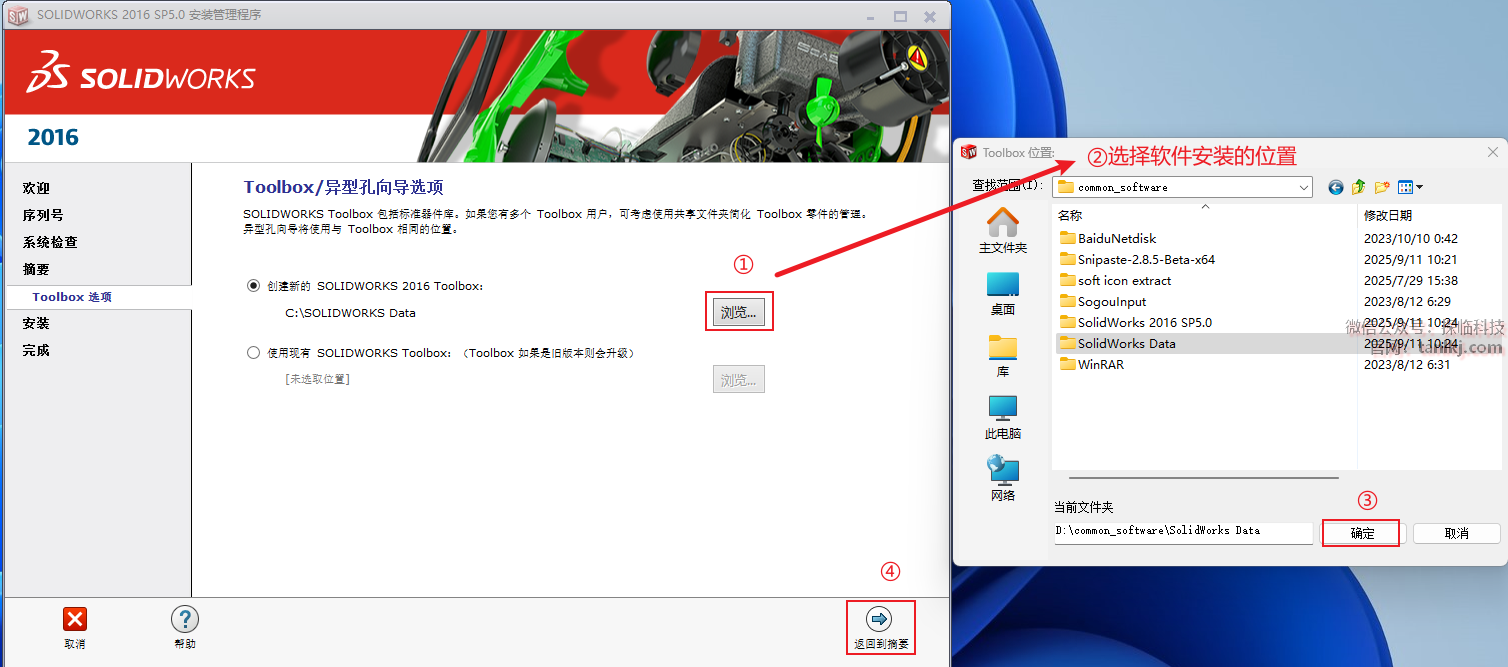Select 创建新的 SOLIDWORKS 2016 Toolbox radio button

[x=253, y=286]
